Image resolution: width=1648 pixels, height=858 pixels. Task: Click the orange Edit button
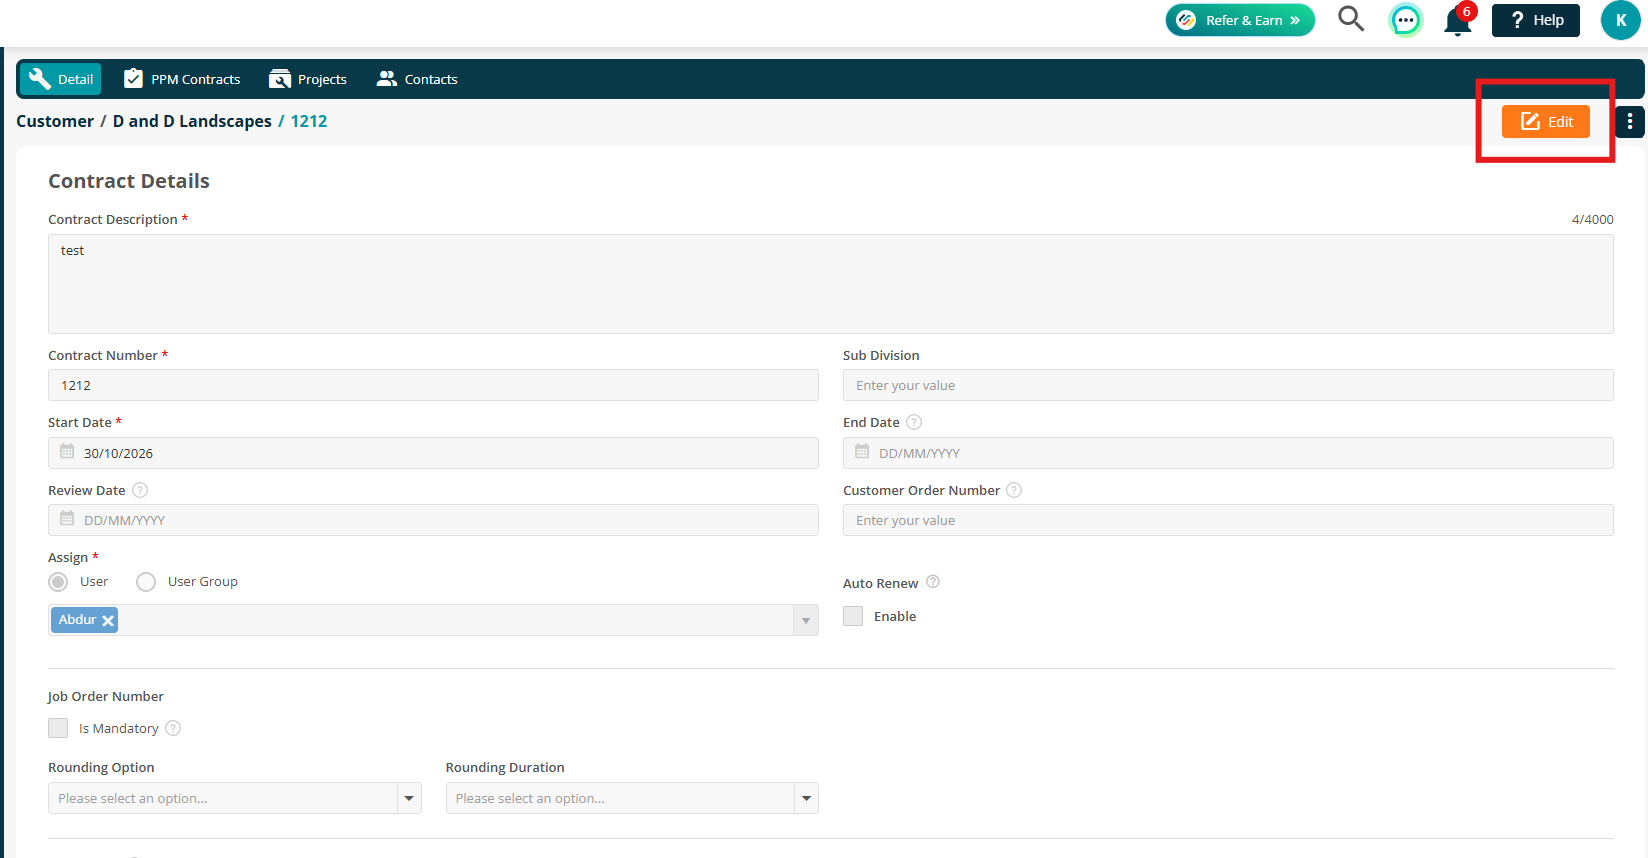pyautogui.click(x=1546, y=121)
